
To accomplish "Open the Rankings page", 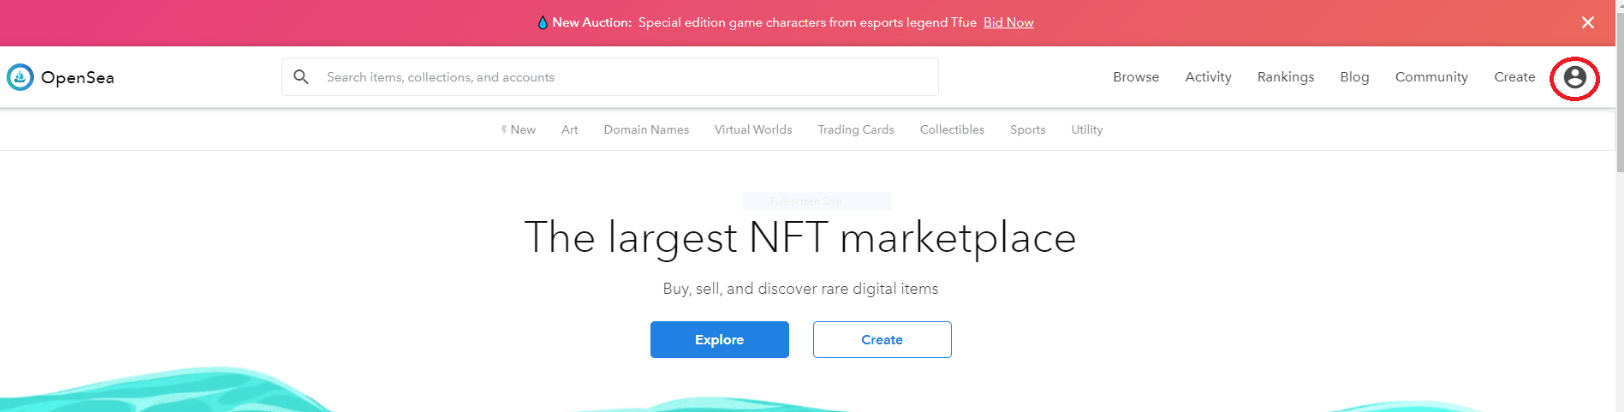I will (x=1285, y=77).
